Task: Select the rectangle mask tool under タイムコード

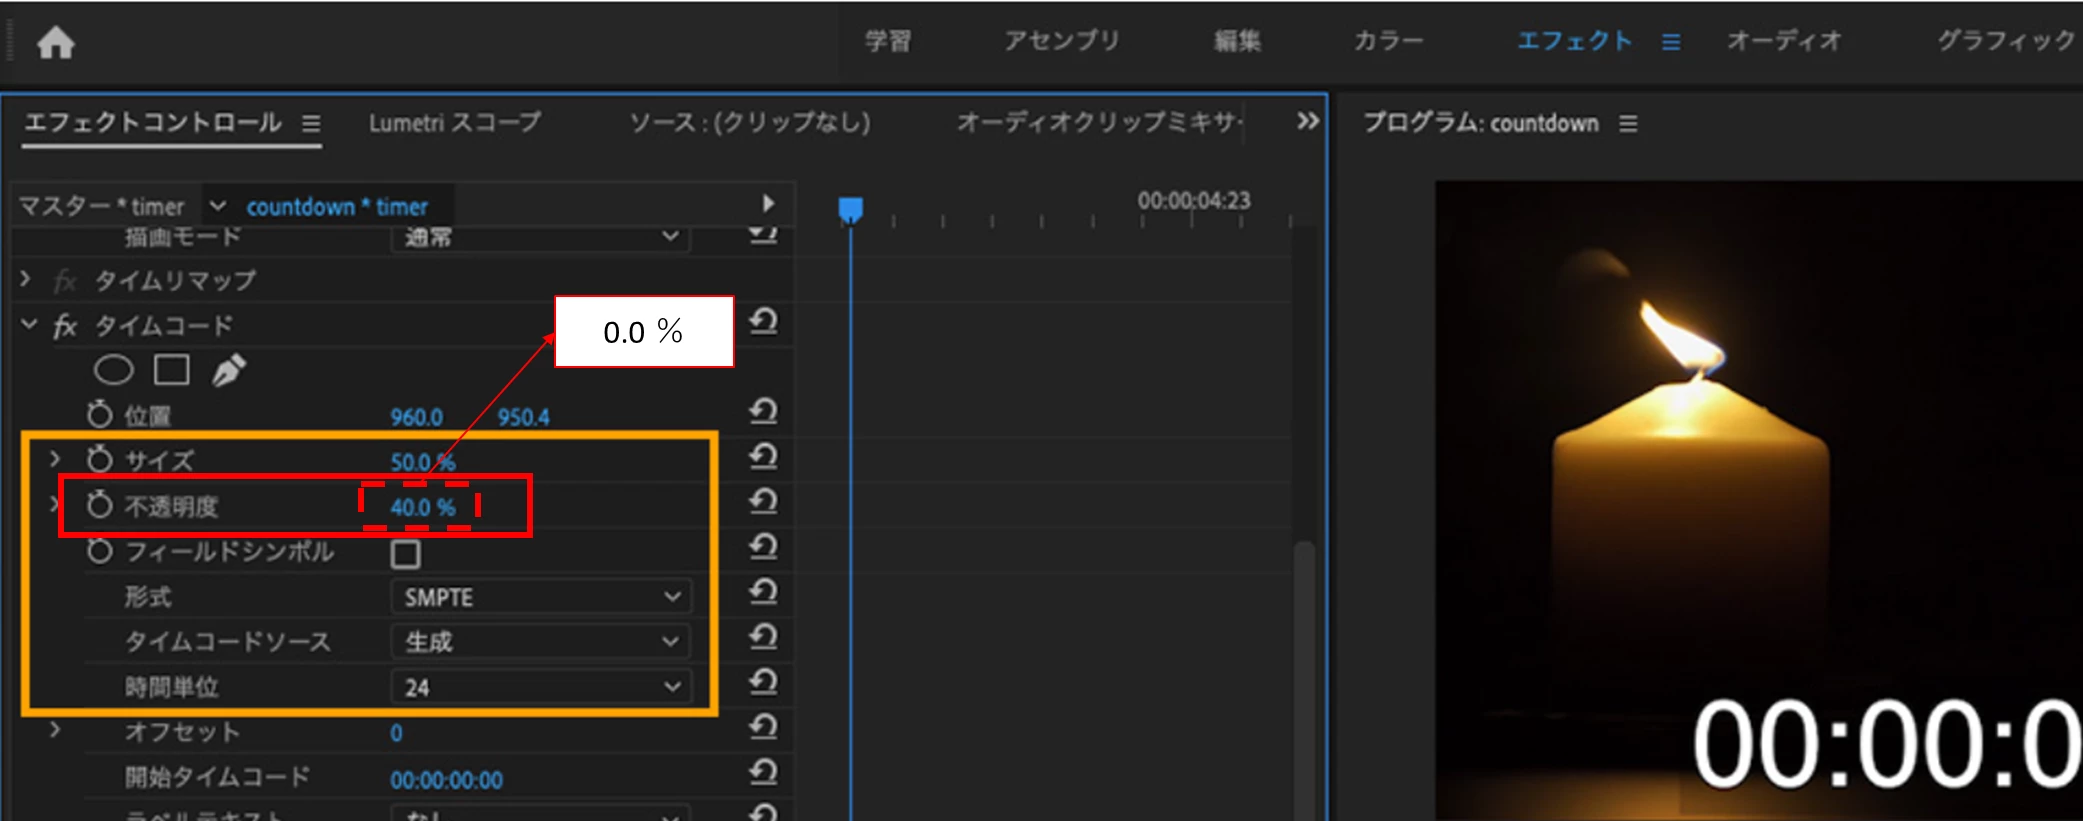Action: [x=172, y=370]
